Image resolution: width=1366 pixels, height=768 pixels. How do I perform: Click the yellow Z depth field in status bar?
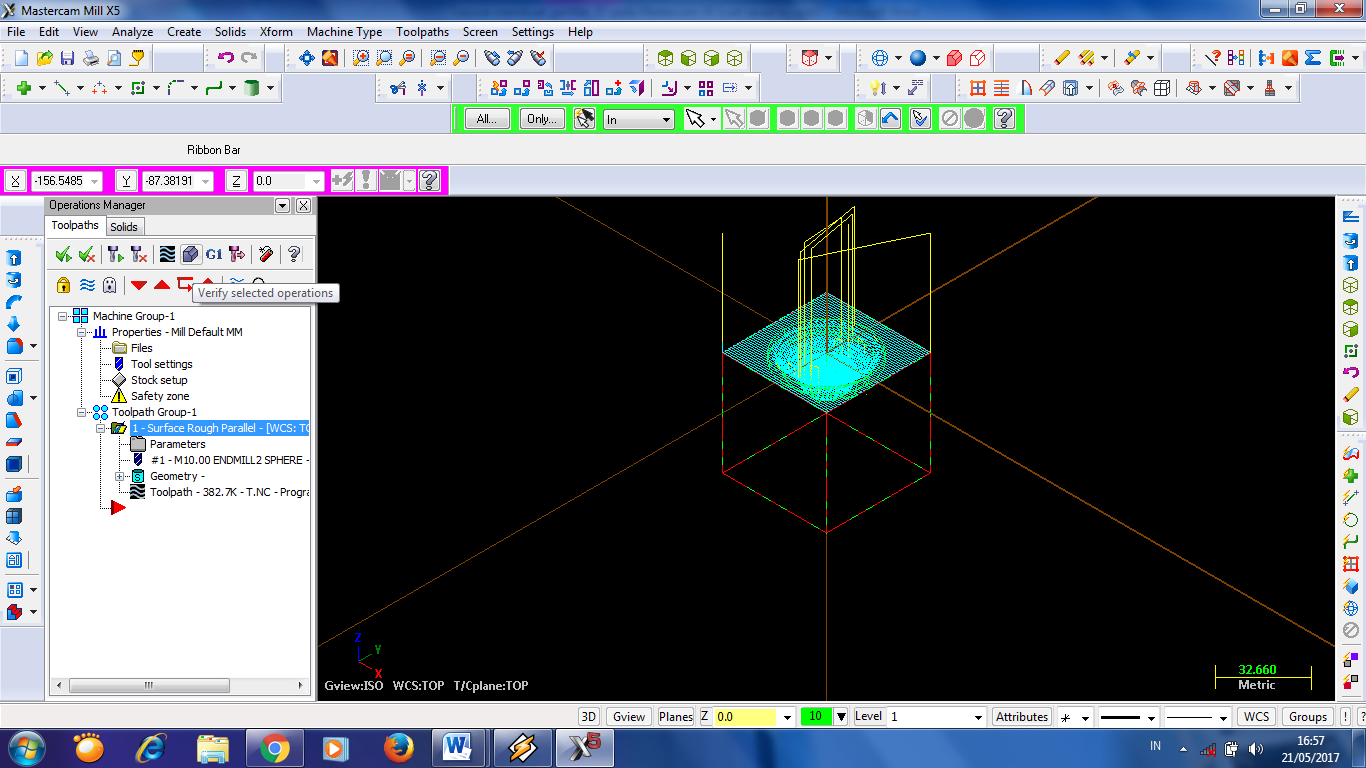746,717
